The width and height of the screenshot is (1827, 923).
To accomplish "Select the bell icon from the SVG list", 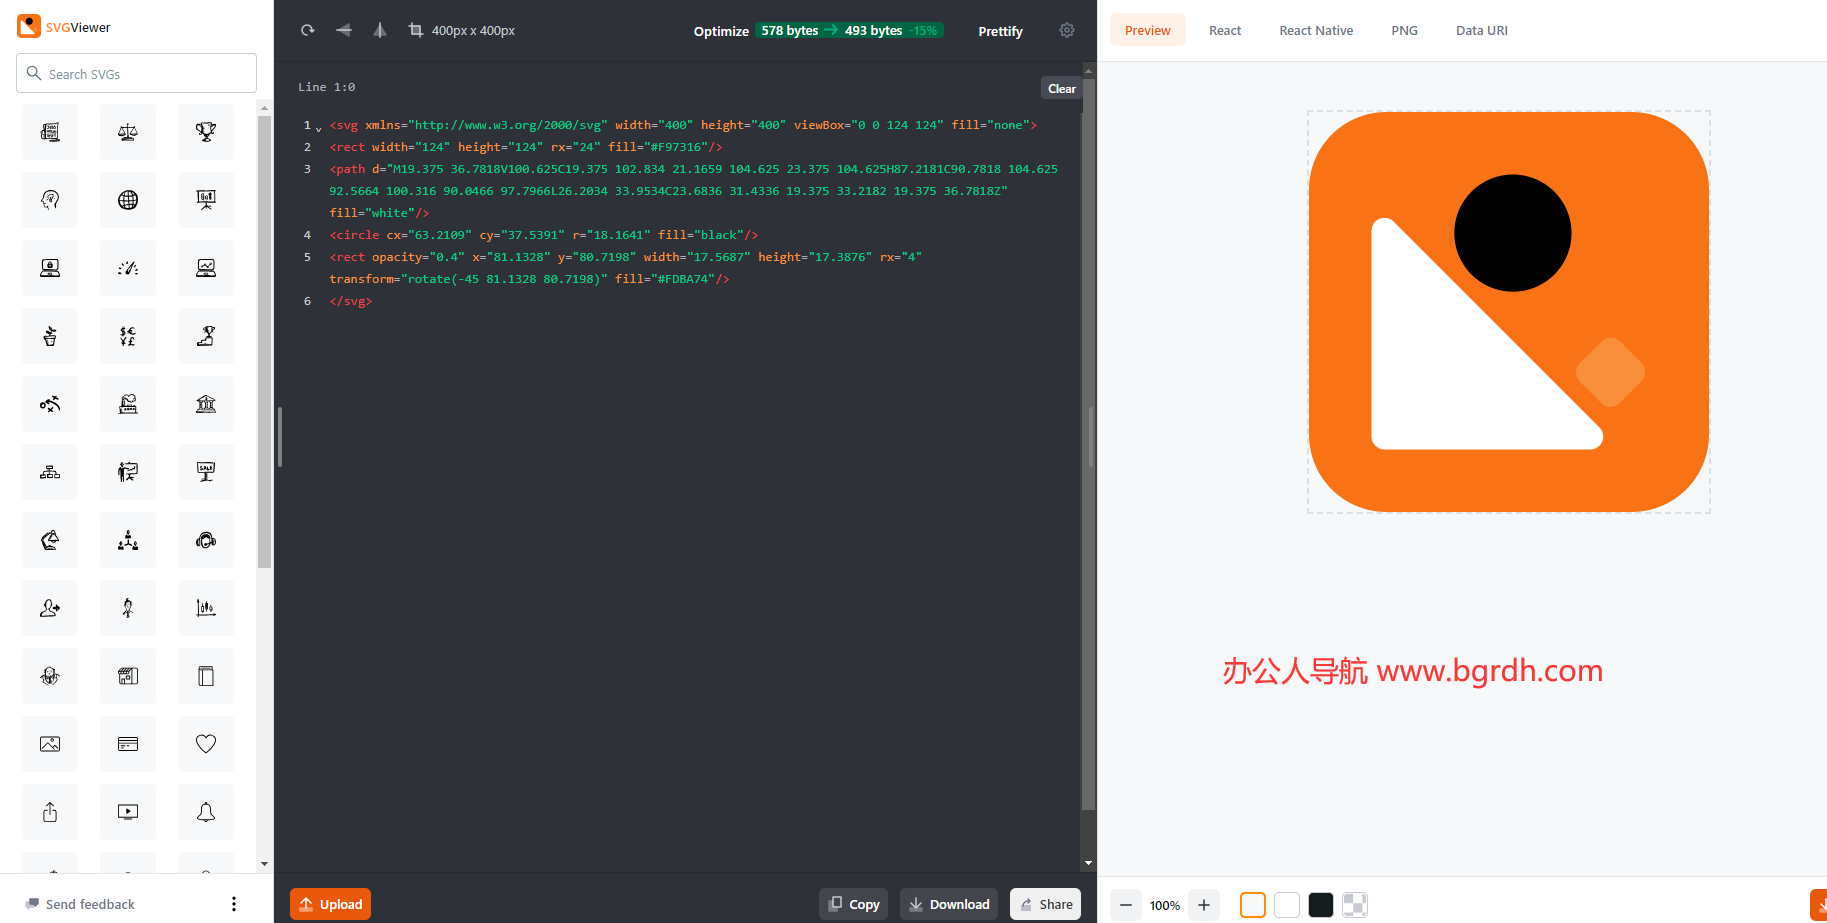I will 206,812.
